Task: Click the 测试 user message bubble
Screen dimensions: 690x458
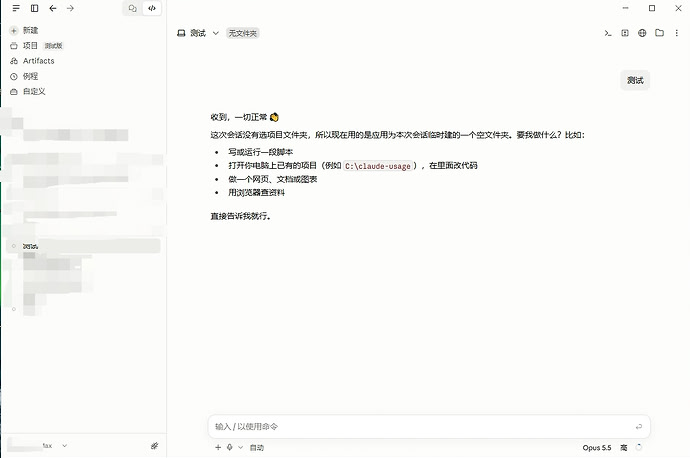Action: tap(635, 81)
